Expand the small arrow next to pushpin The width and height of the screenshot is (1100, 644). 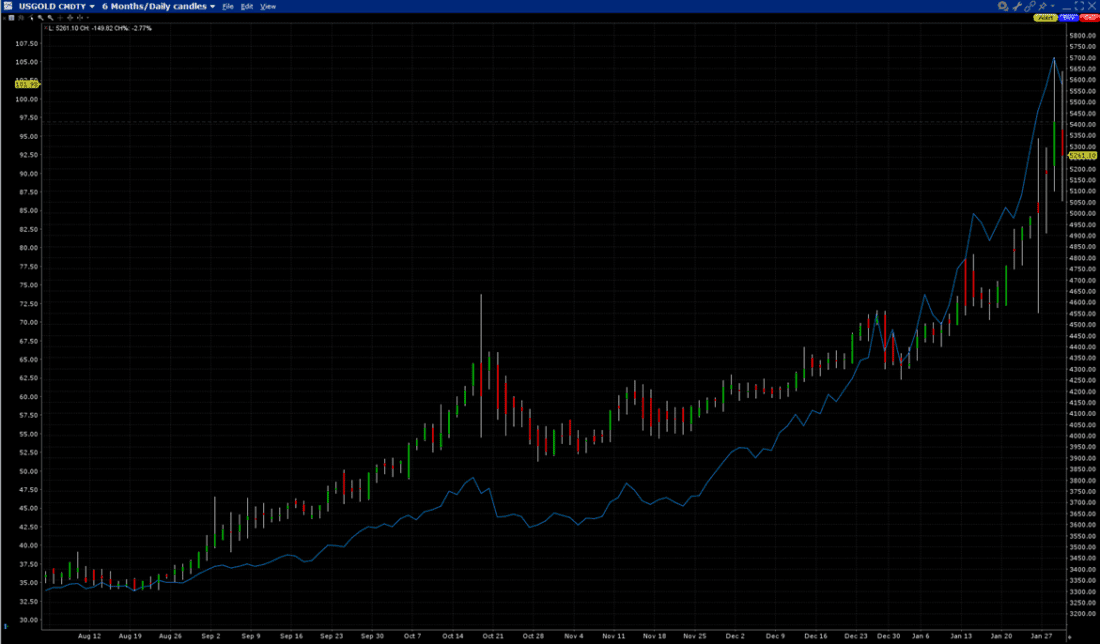(x=1053, y=6)
